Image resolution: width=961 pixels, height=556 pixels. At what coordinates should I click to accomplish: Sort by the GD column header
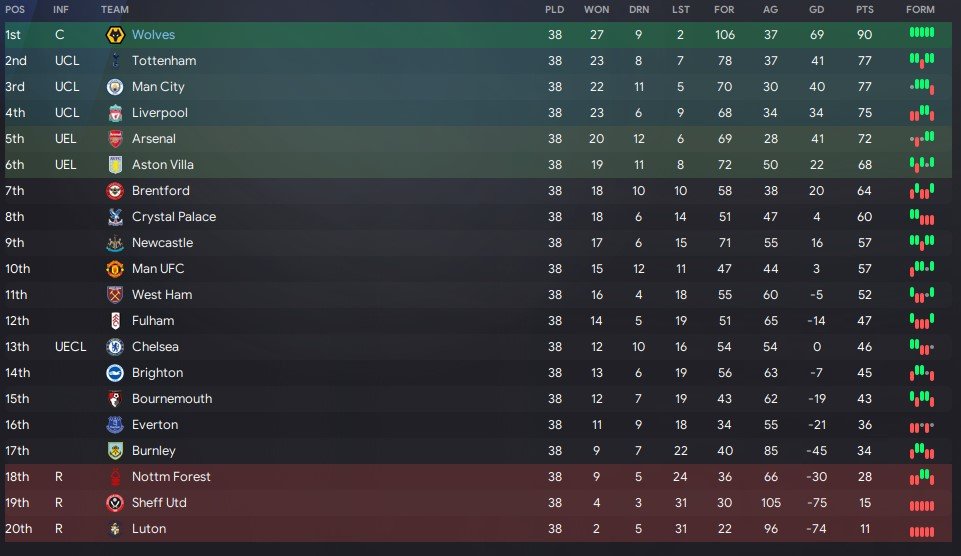coord(816,10)
